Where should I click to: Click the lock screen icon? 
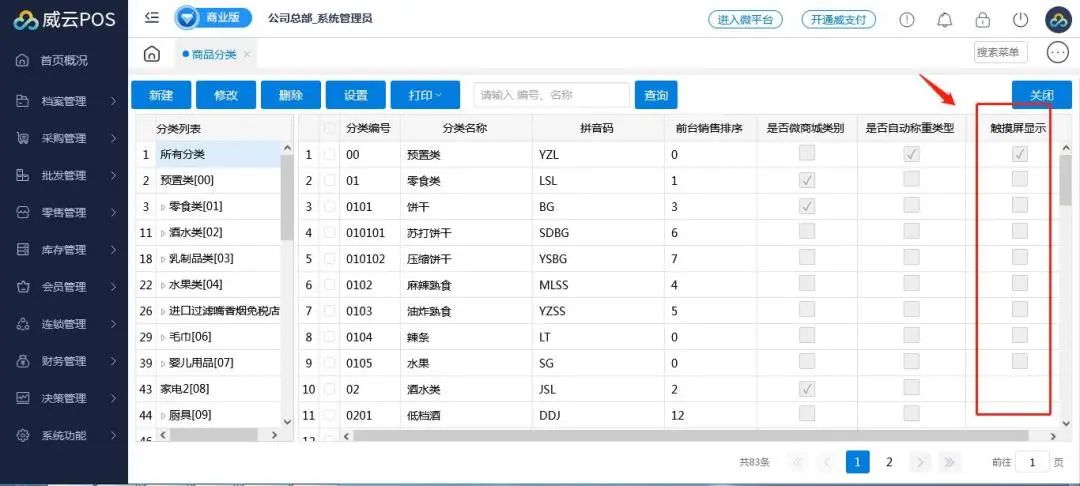click(982, 20)
